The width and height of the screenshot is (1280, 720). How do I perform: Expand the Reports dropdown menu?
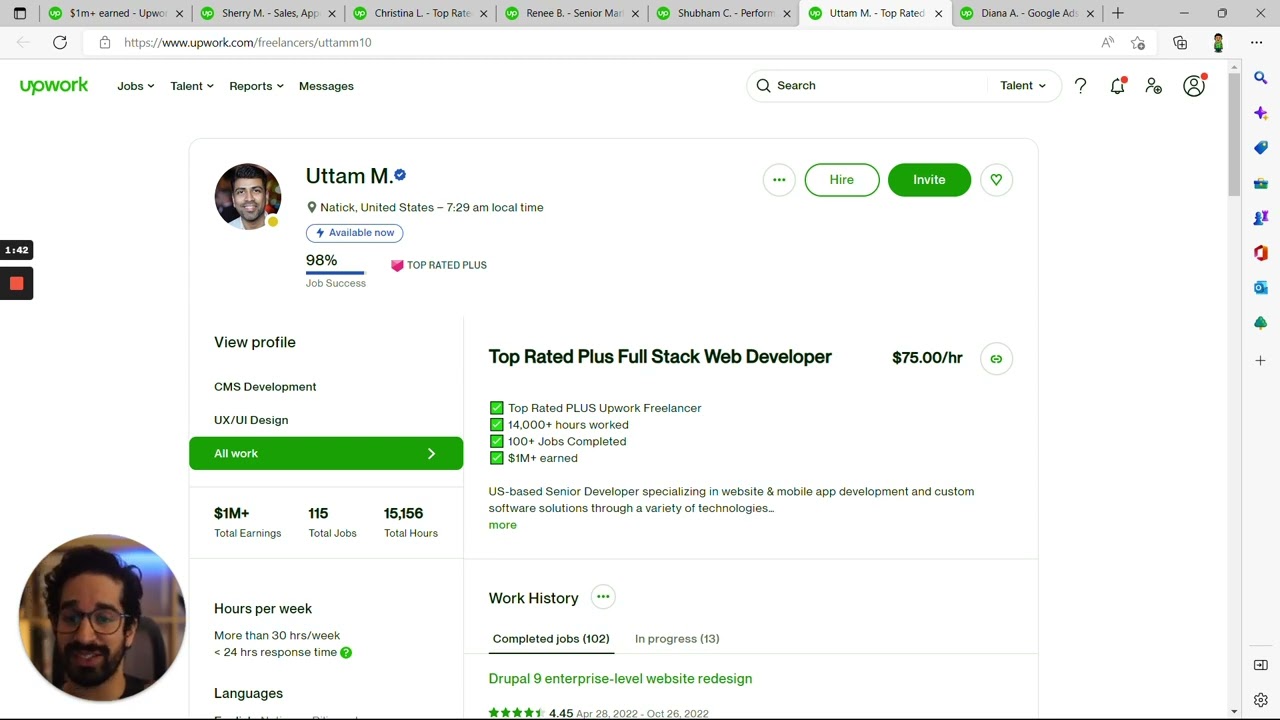tap(256, 86)
